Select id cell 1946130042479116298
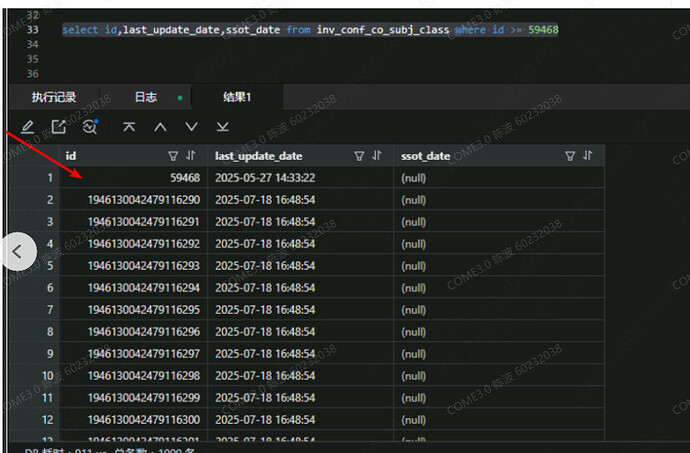Image resolution: width=690 pixels, height=453 pixels. click(x=133, y=376)
